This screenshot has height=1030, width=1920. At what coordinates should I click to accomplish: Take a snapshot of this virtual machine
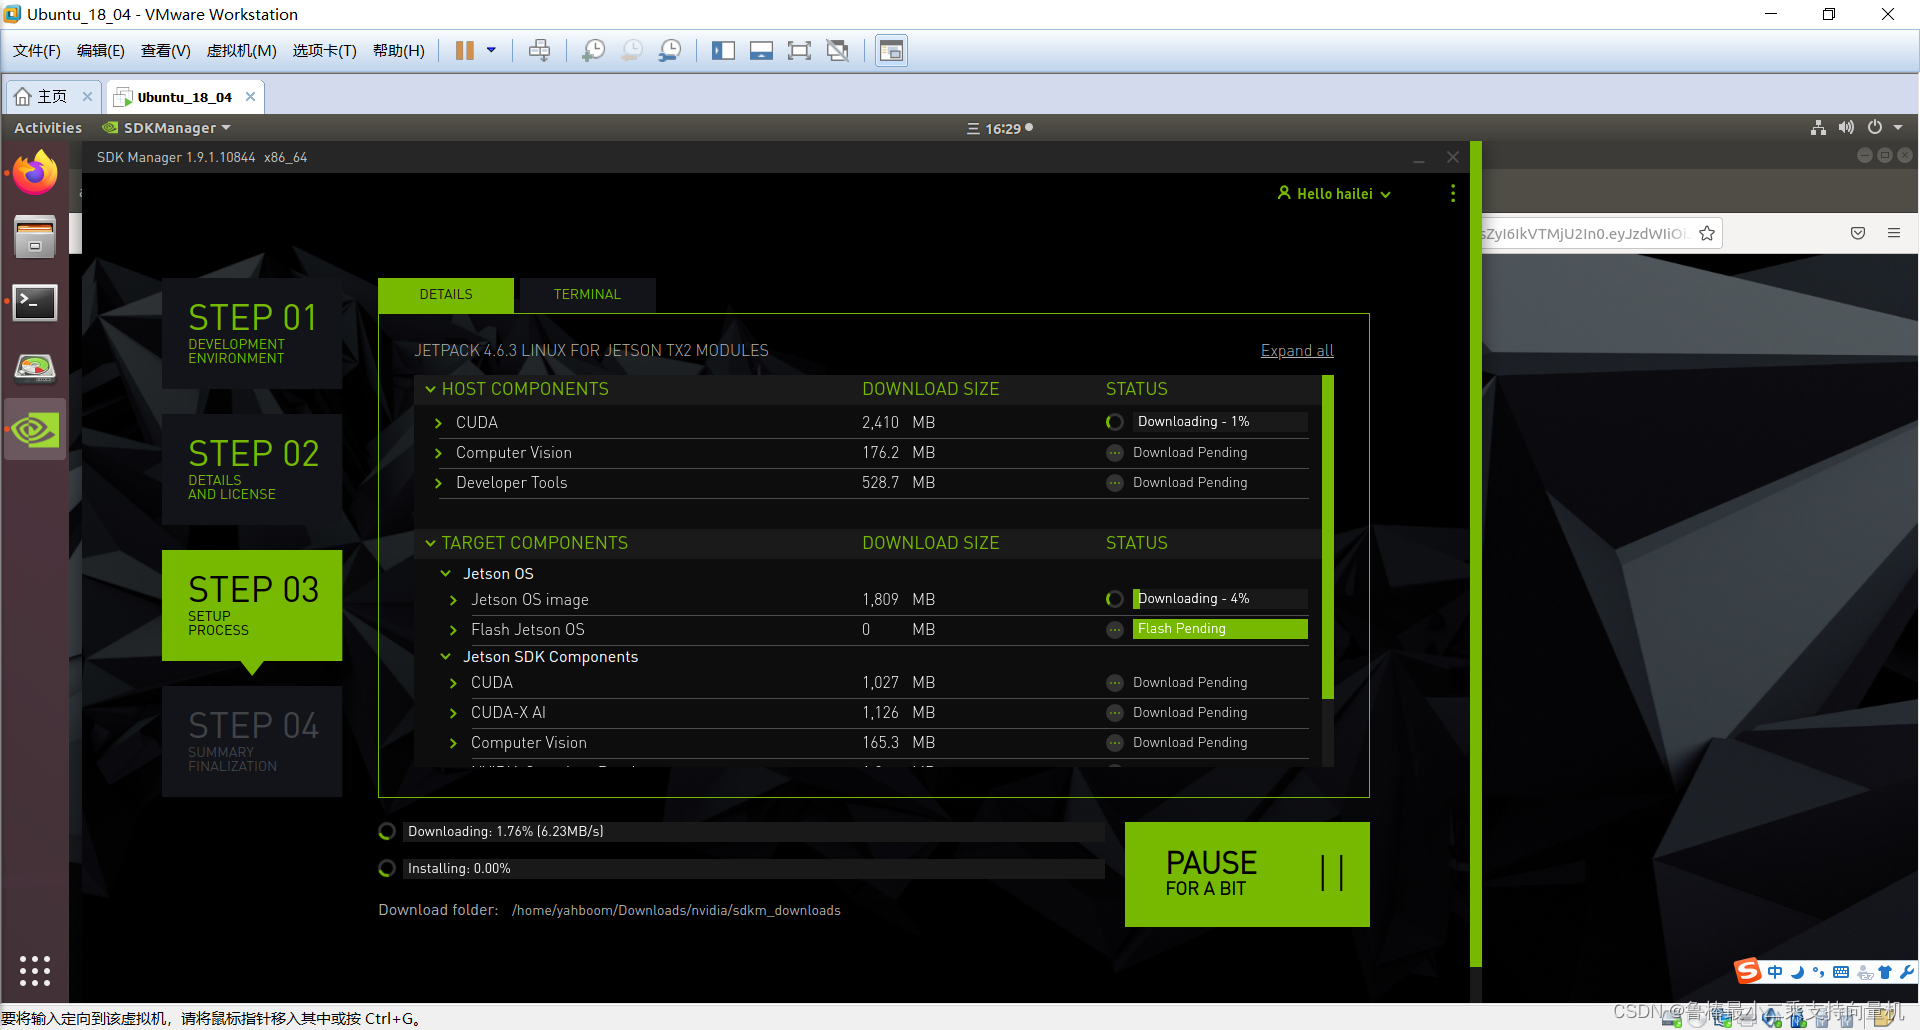[594, 51]
